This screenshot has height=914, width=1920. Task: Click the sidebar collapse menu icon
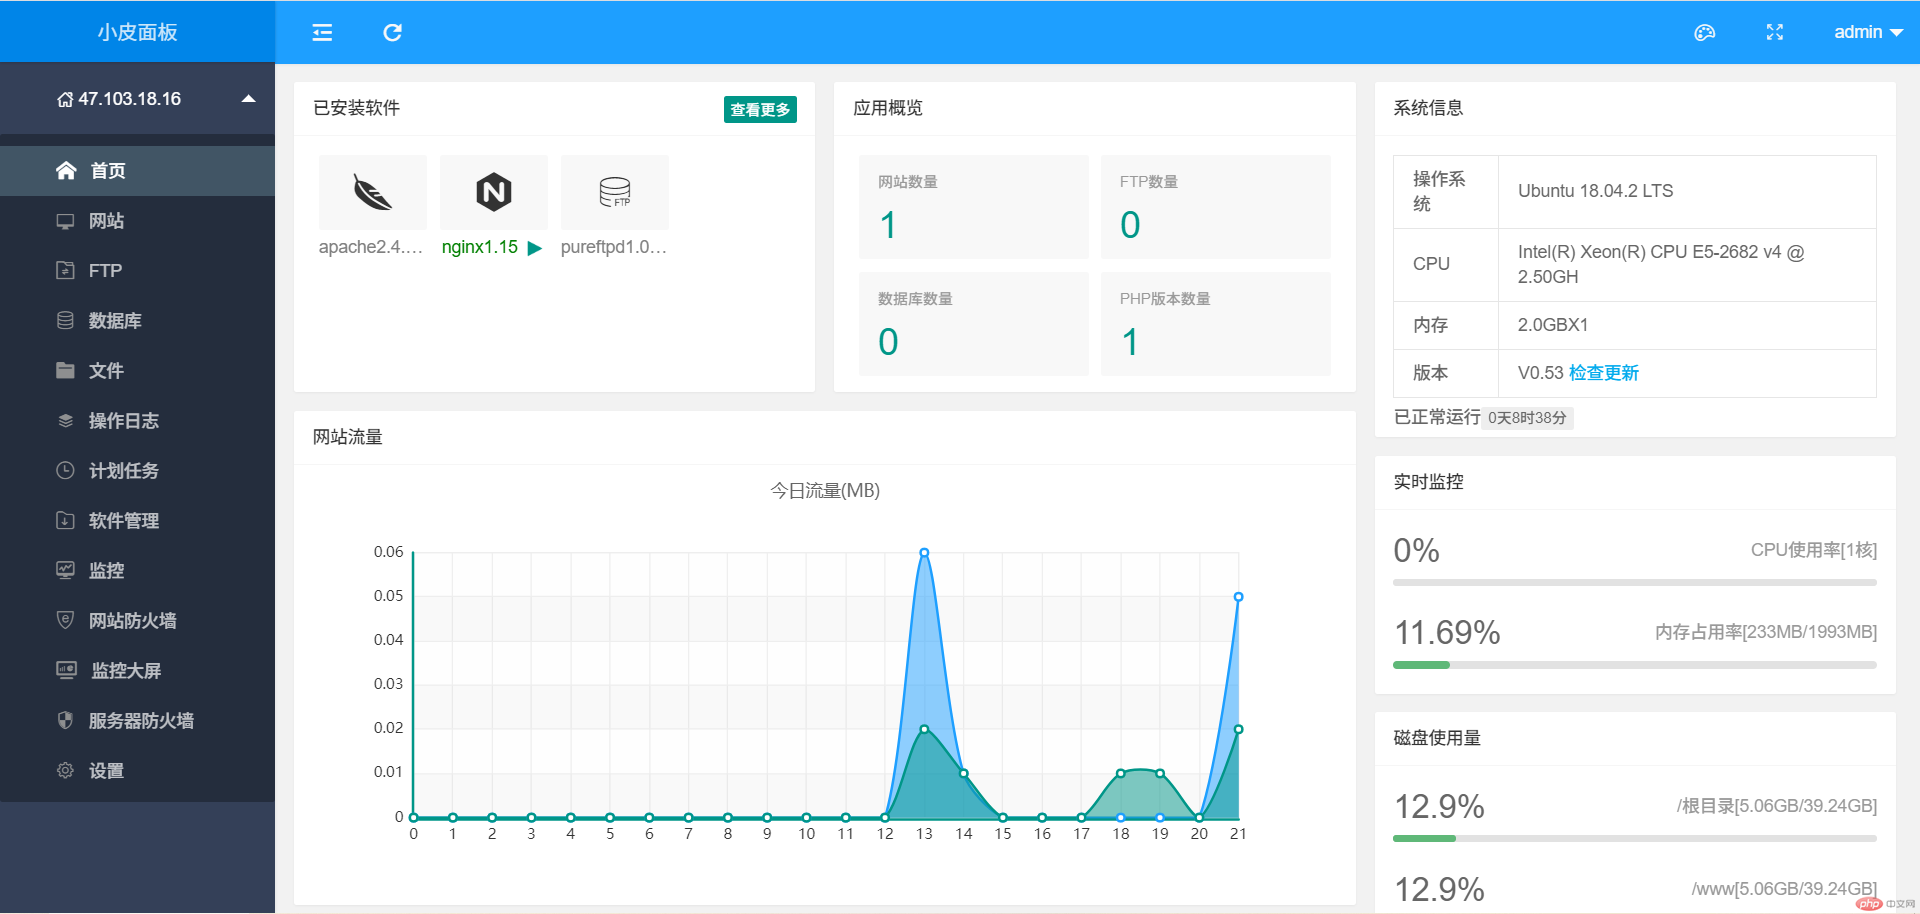click(322, 33)
